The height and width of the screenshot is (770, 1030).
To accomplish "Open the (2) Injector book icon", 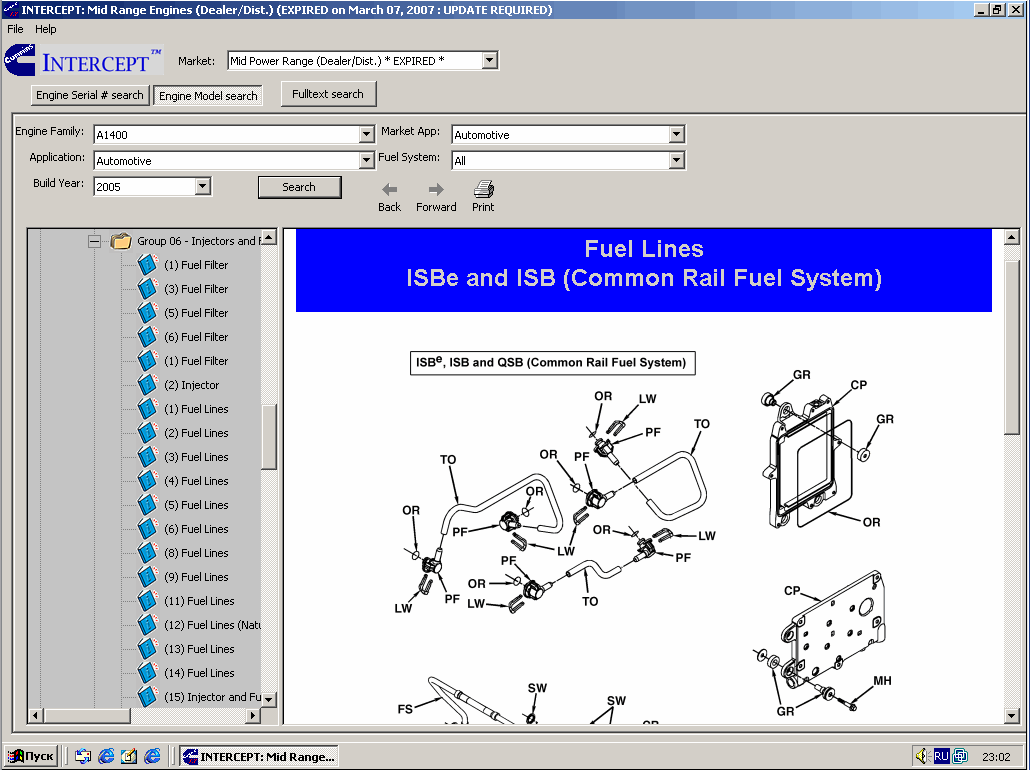I will [148, 385].
